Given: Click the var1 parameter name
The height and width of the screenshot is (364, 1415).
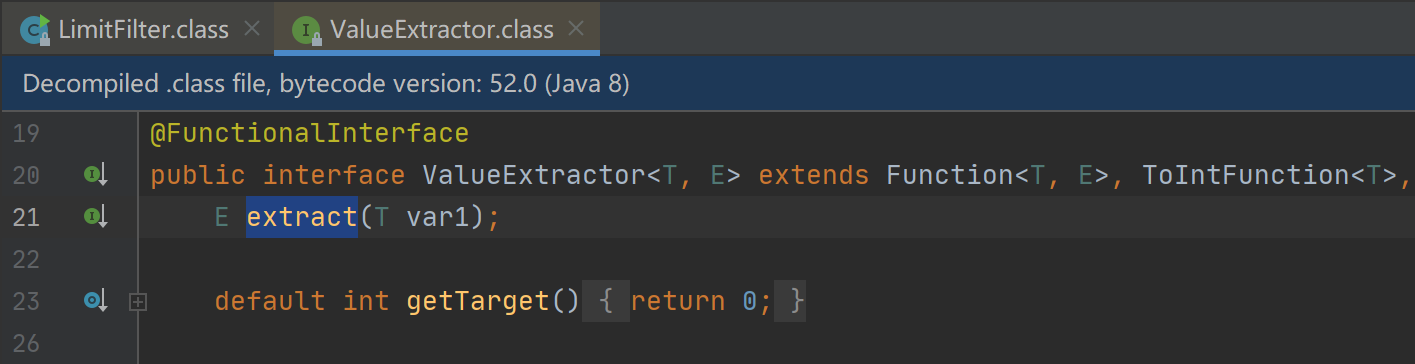Looking at the screenshot, I should click(437, 217).
